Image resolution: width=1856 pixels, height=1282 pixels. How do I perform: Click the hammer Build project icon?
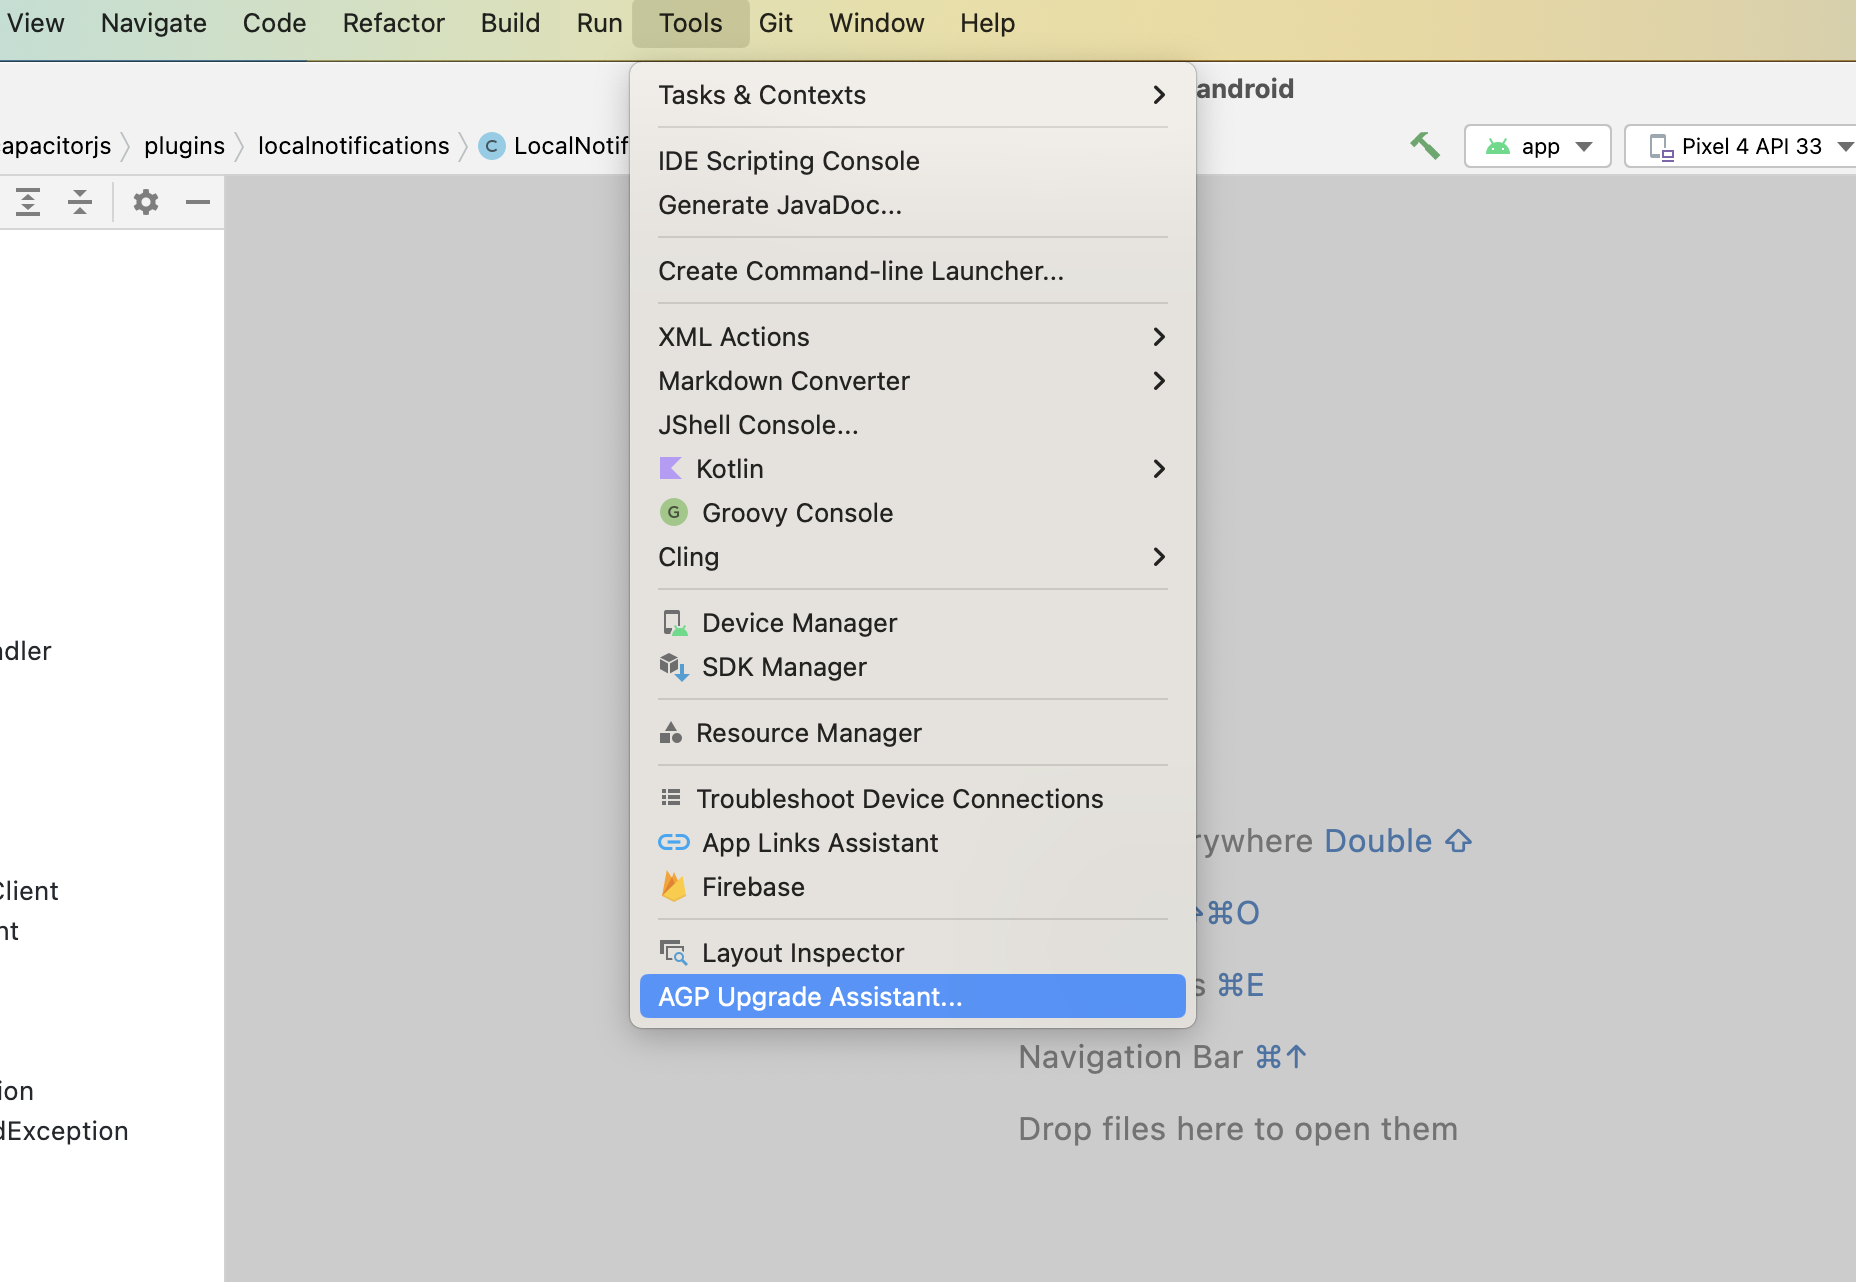[x=1424, y=146]
